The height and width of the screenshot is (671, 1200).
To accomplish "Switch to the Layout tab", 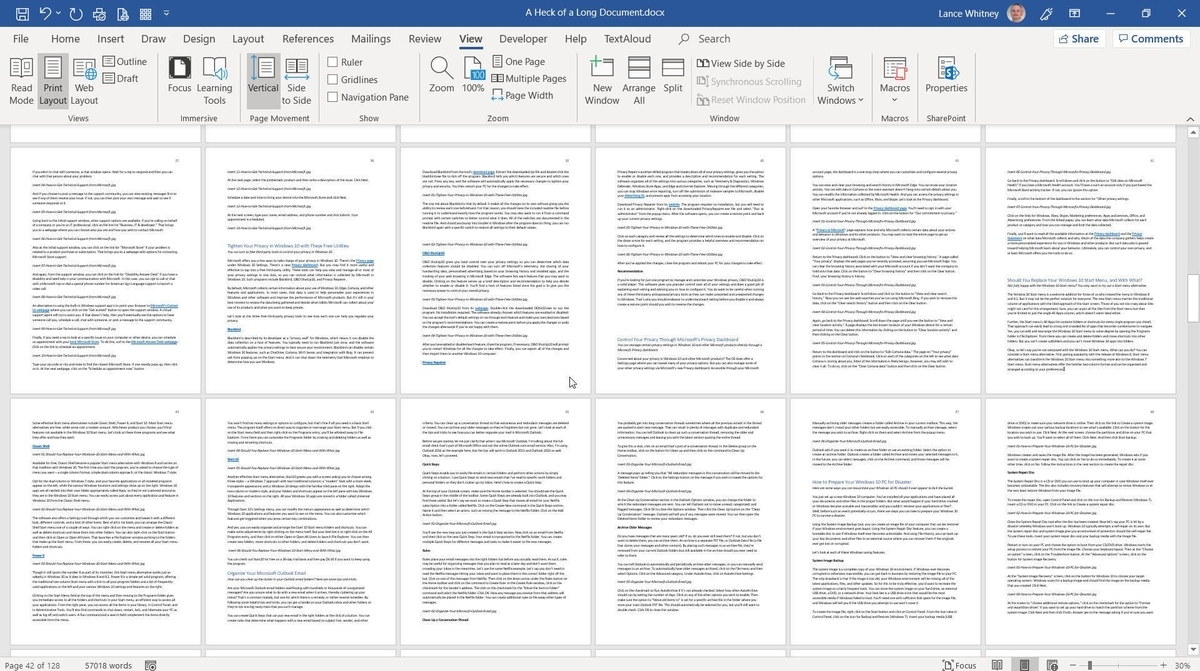I will 248,39.
